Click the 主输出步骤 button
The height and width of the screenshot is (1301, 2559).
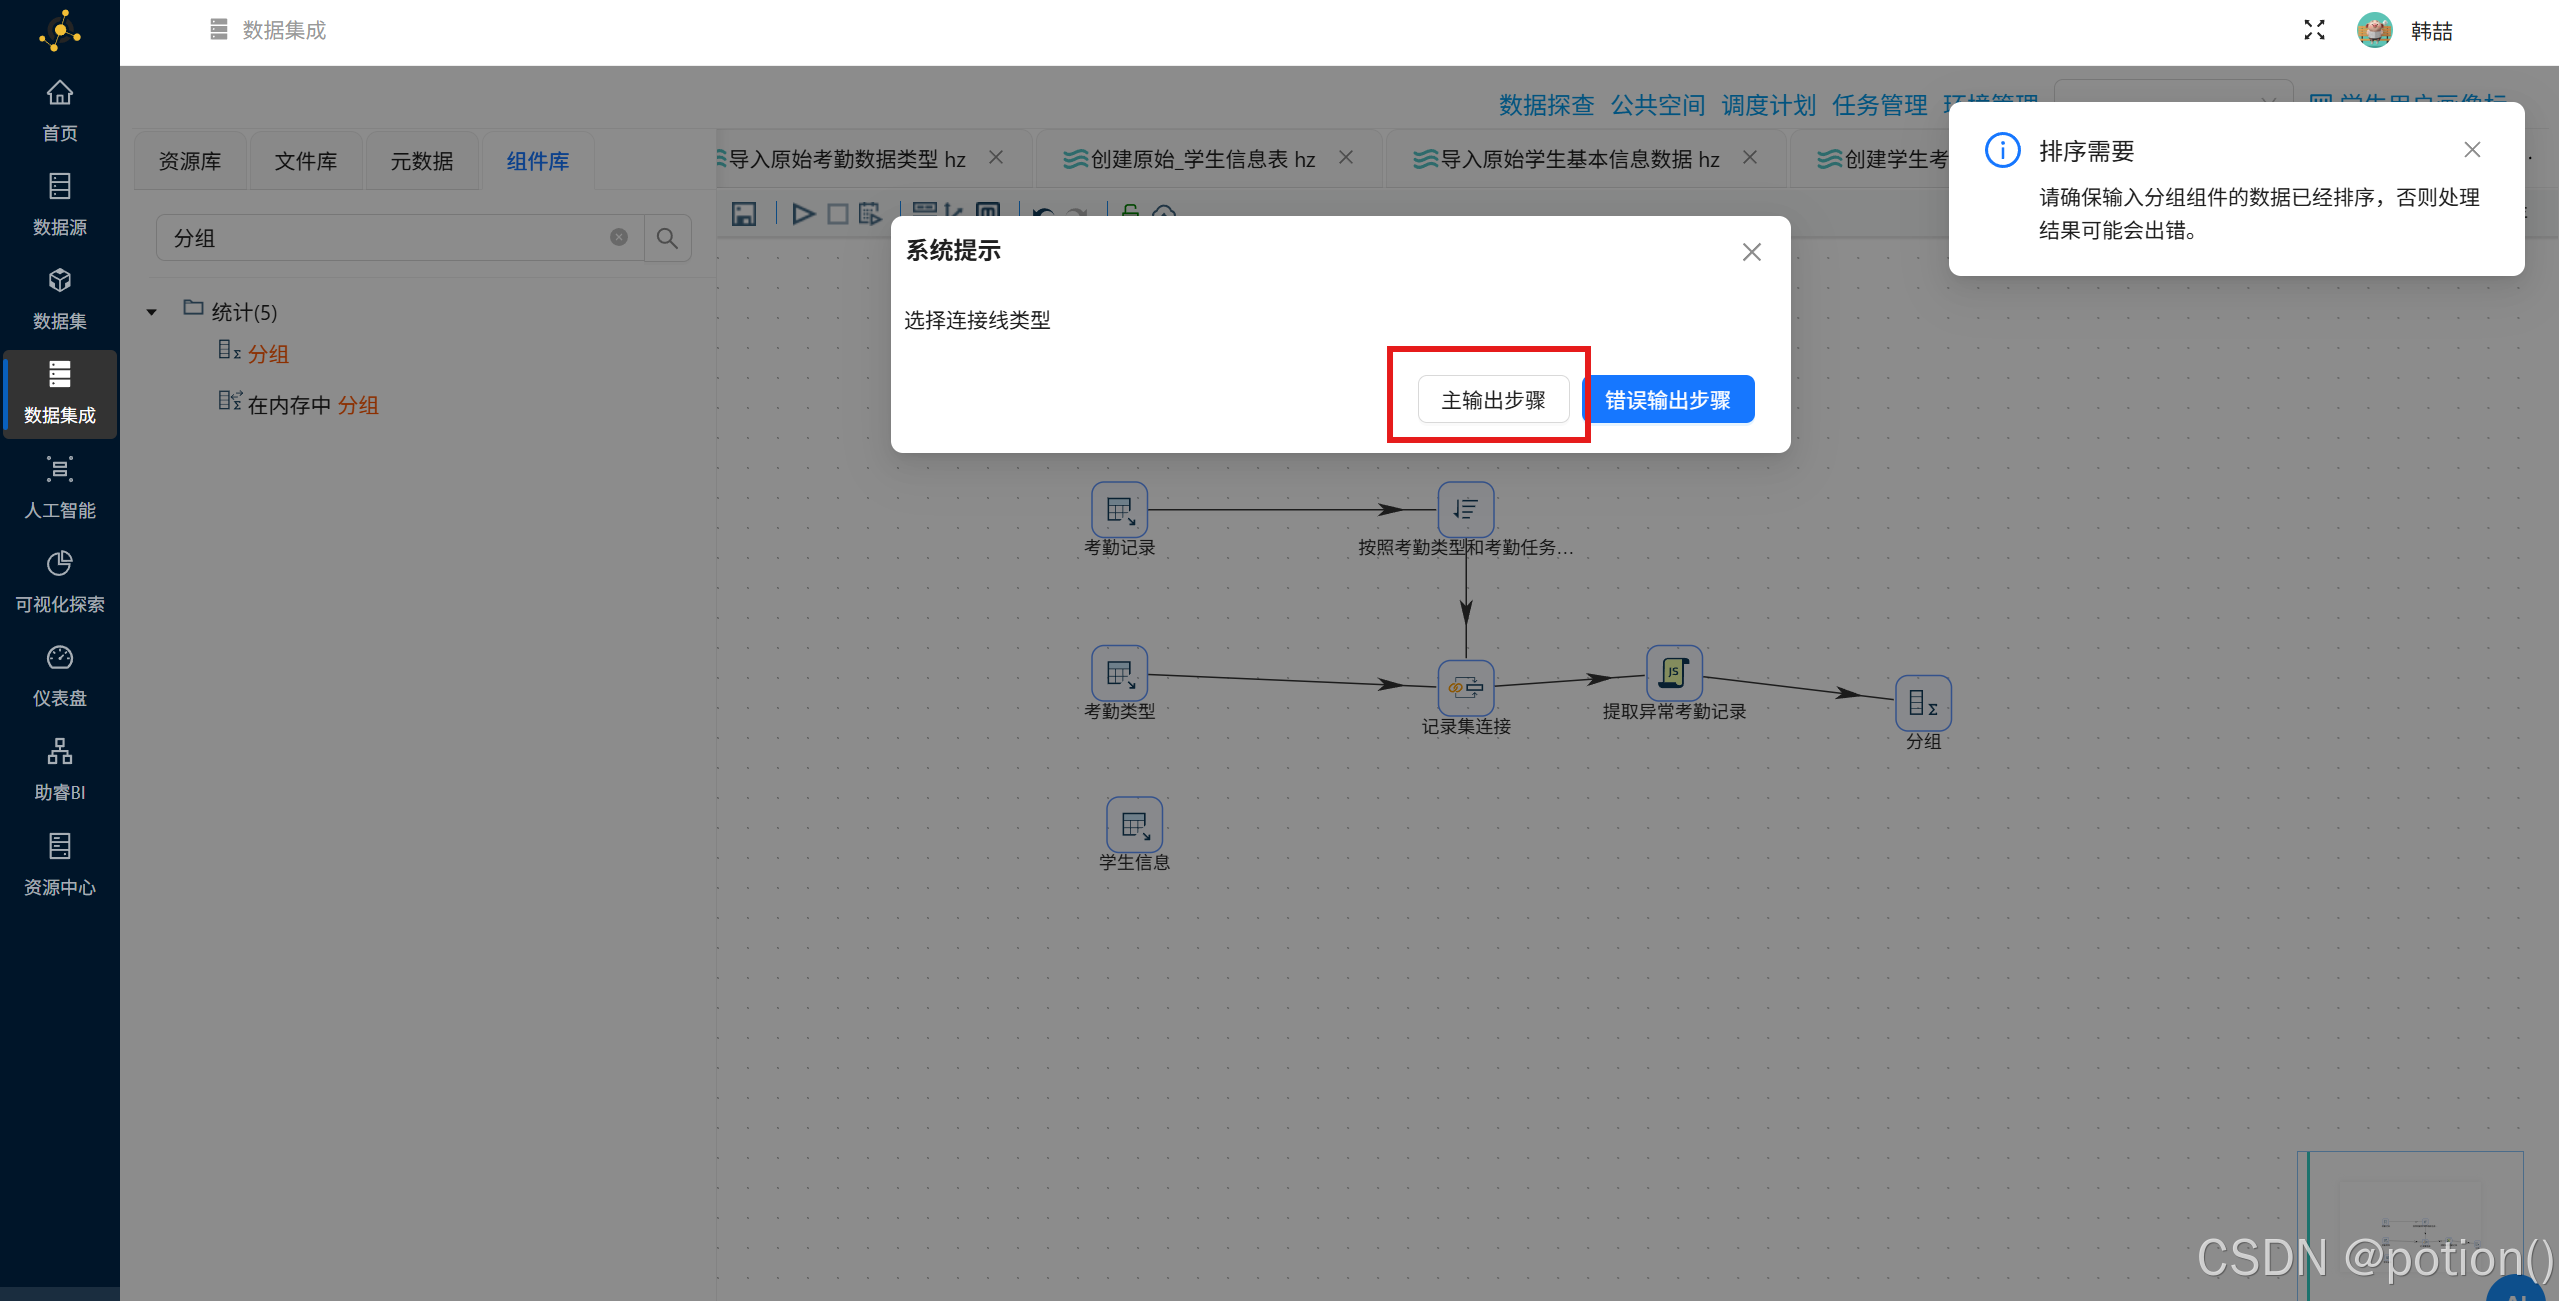pos(1493,399)
